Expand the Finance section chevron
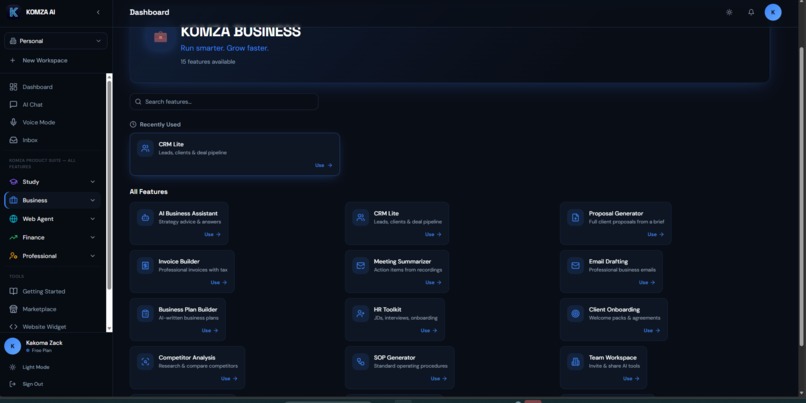The width and height of the screenshot is (806, 403). pos(93,237)
